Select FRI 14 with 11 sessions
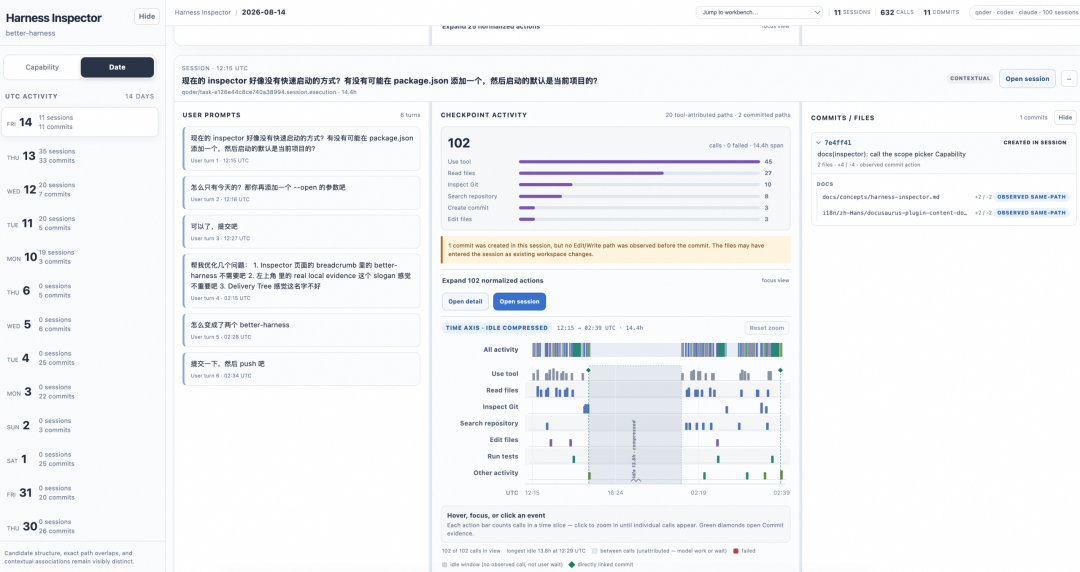The height and width of the screenshot is (572, 1080). coord(80,122)
